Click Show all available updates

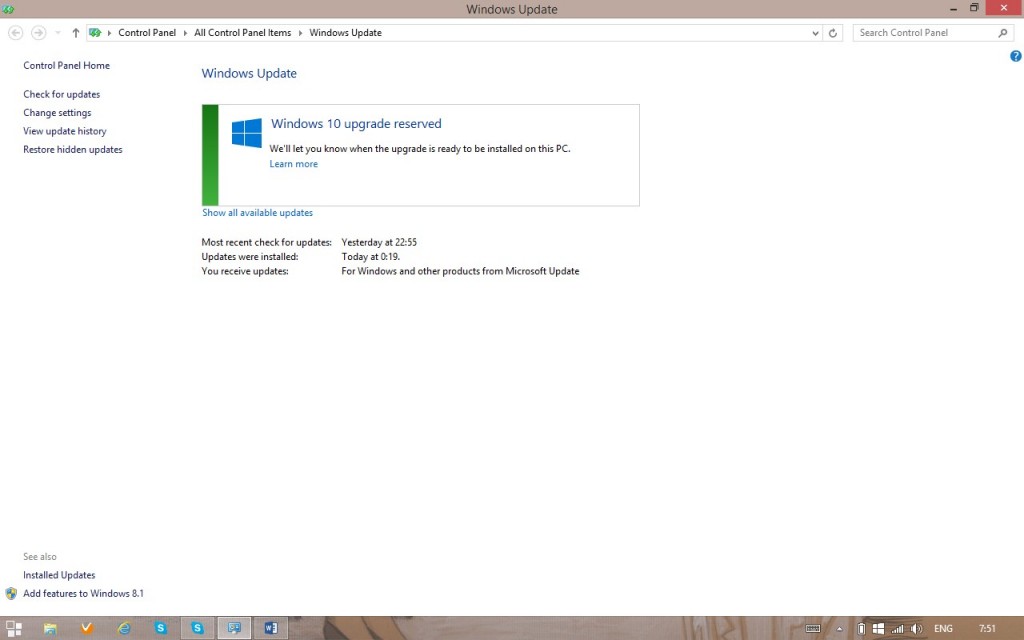coord(257,213)
